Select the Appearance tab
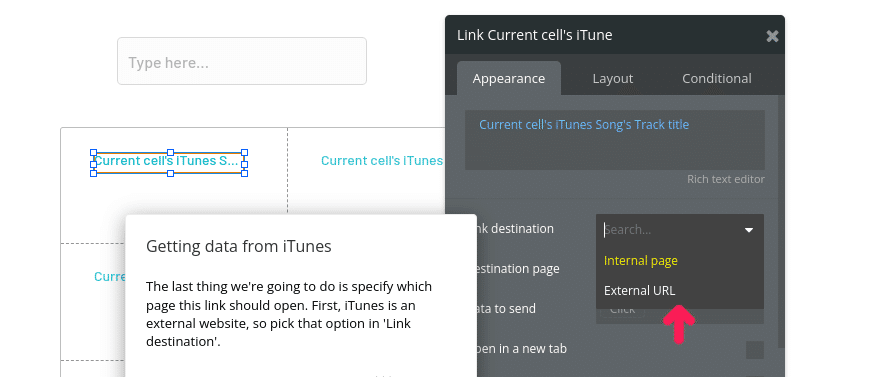888x377 pixels. pyautogui.click(x=509, y=79)
